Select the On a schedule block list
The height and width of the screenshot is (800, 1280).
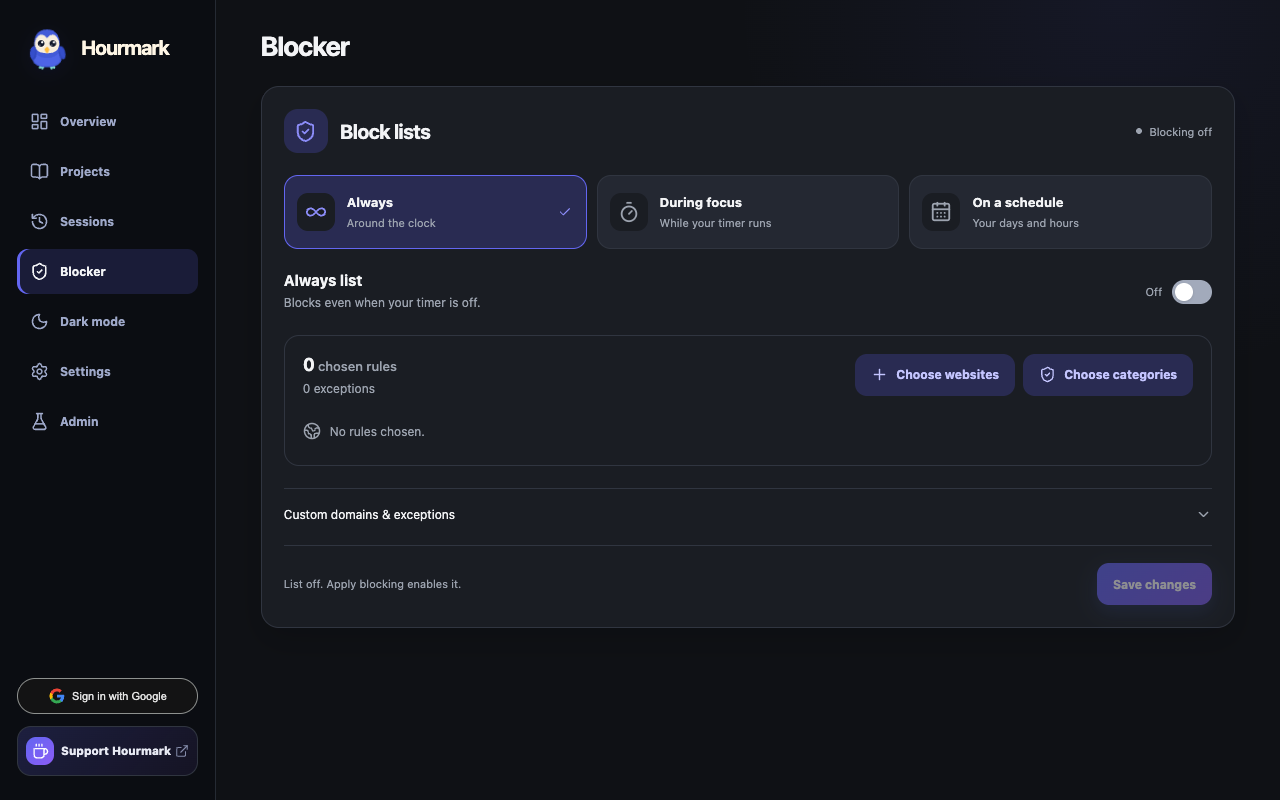point(1060,212)
